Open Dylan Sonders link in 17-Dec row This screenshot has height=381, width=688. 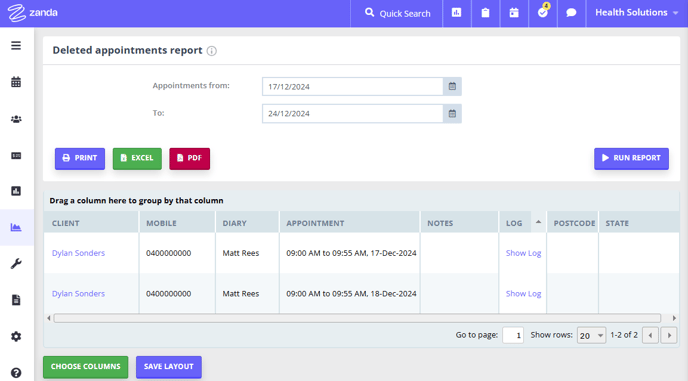pyautogui.click(x=79, y=253)
